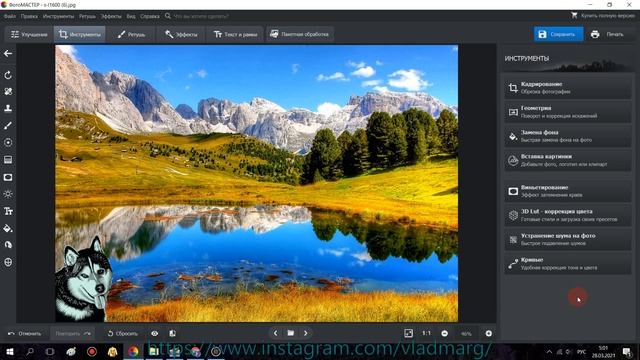Go to the next photo arrow

(x=306, y=333)
